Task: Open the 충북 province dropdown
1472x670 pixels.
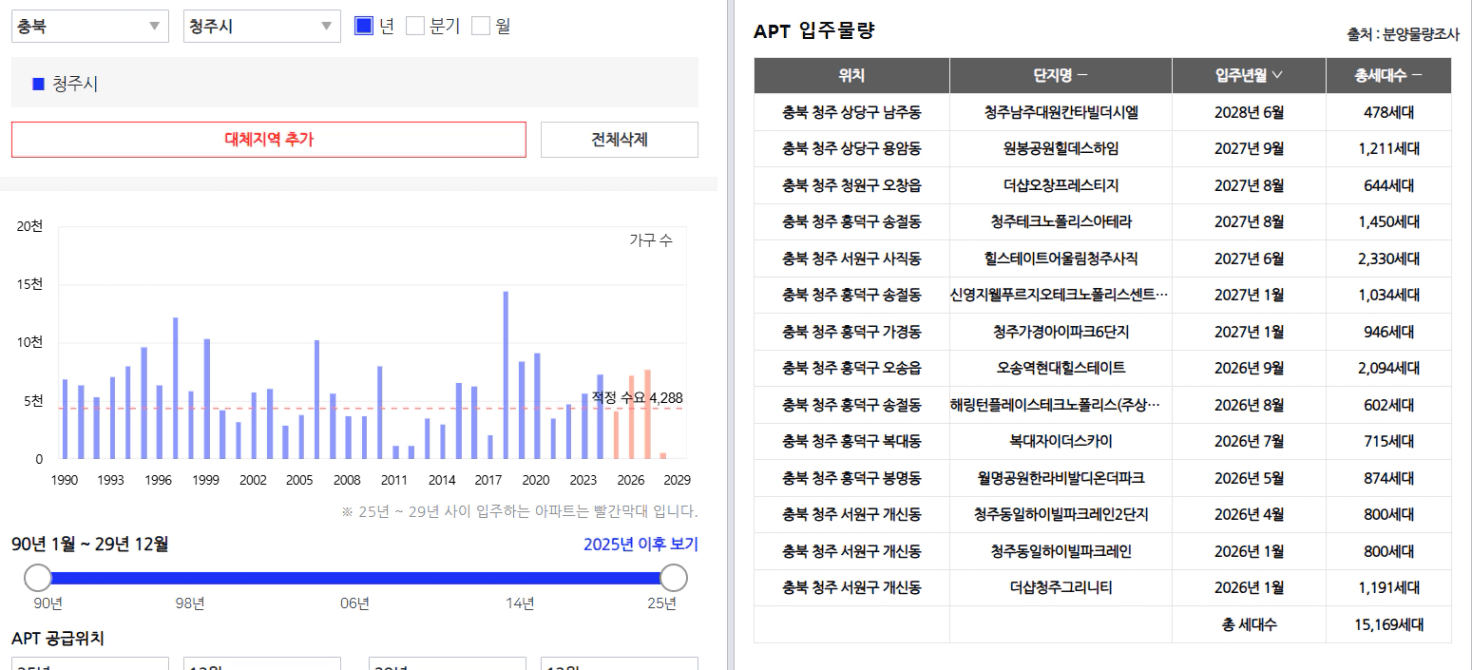Action: 90,27
